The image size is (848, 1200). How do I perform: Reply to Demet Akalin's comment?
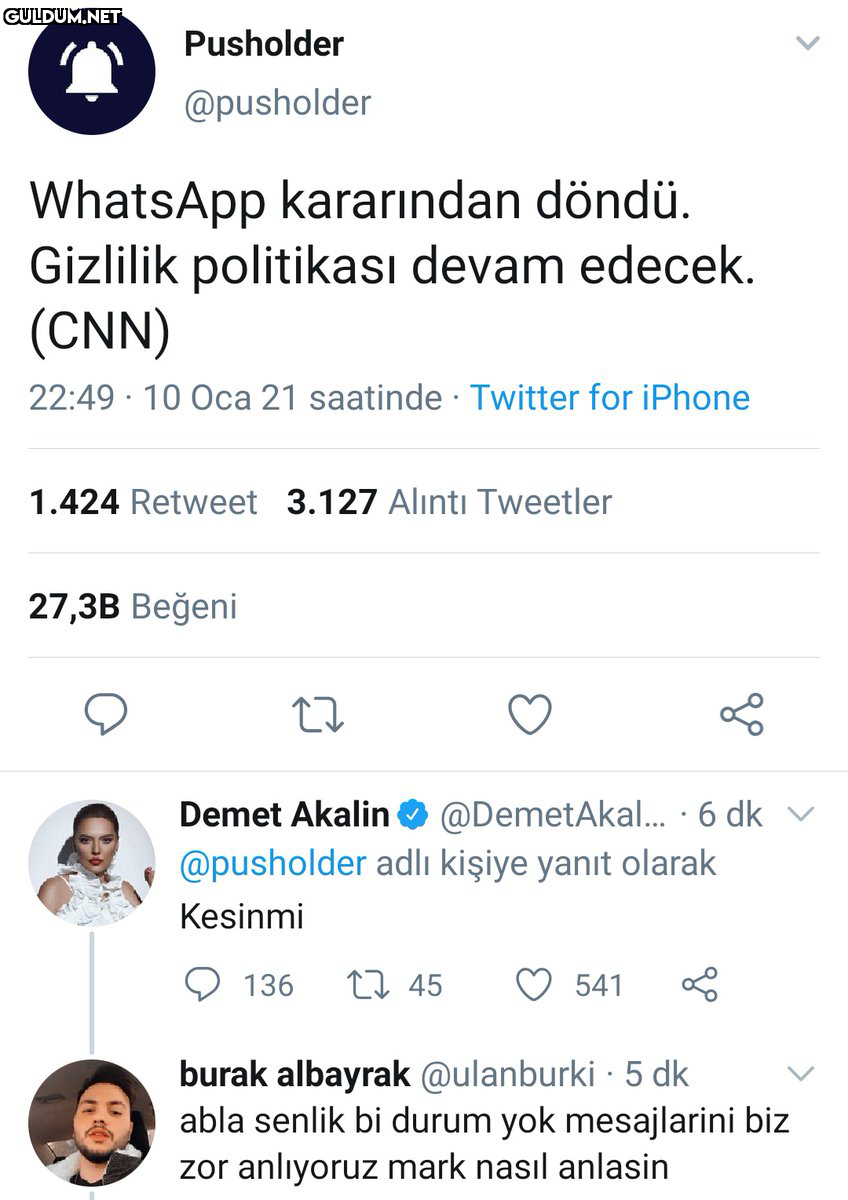[203, 985]
